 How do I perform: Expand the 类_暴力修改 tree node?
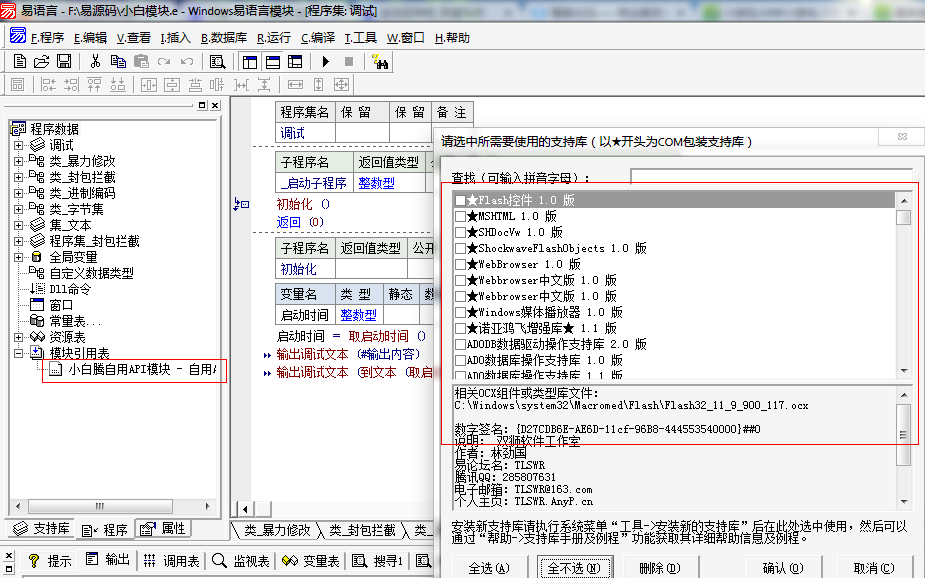click(18, 161)
